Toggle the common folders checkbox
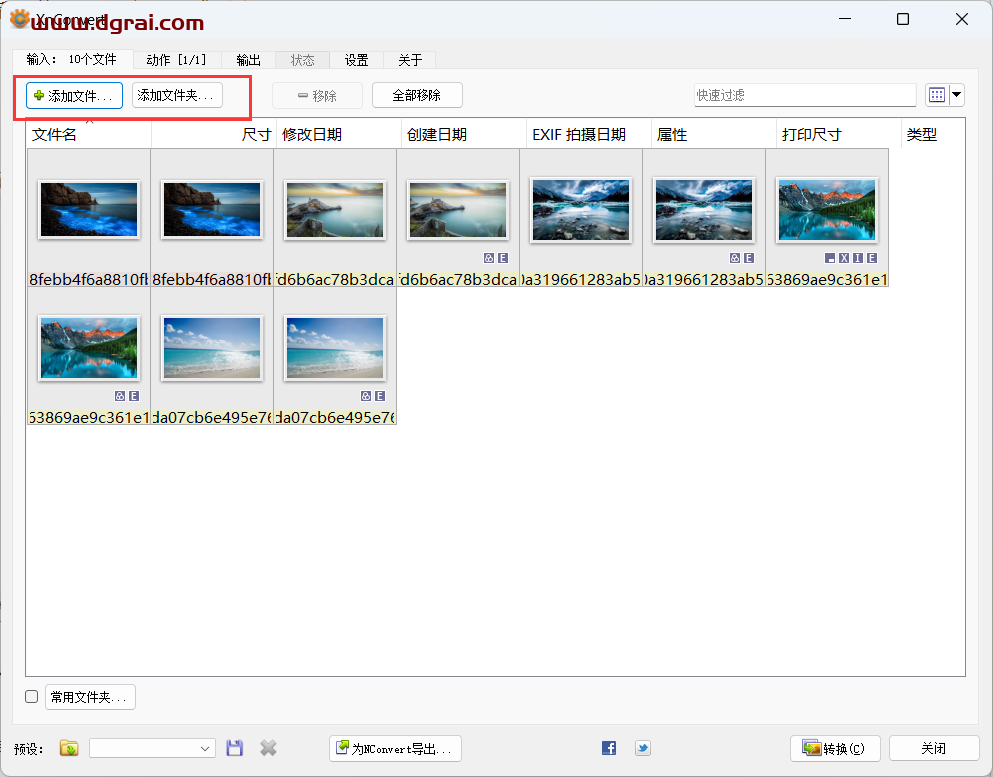The height and width of the screenshot is (777, 993). coord(32,697)
